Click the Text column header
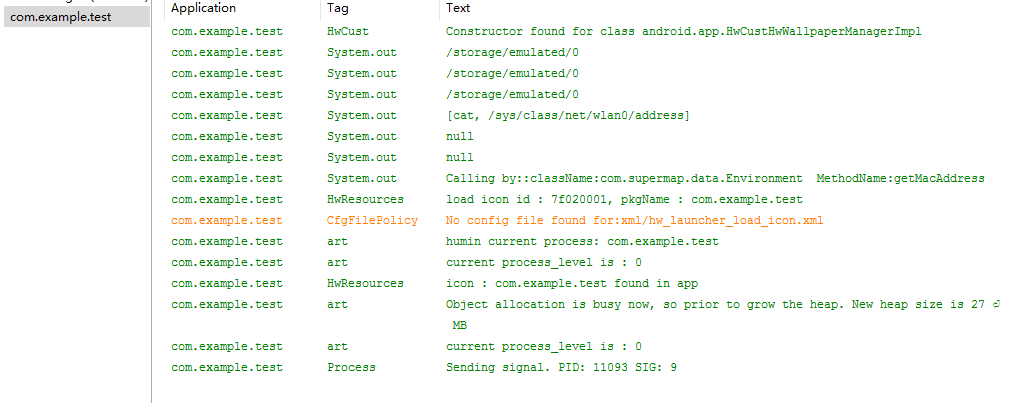 point(458,8)
